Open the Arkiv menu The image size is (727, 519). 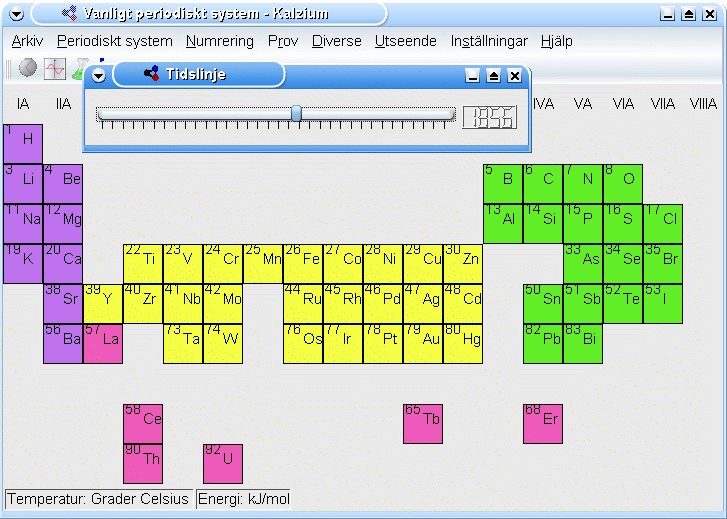point(27,41)
